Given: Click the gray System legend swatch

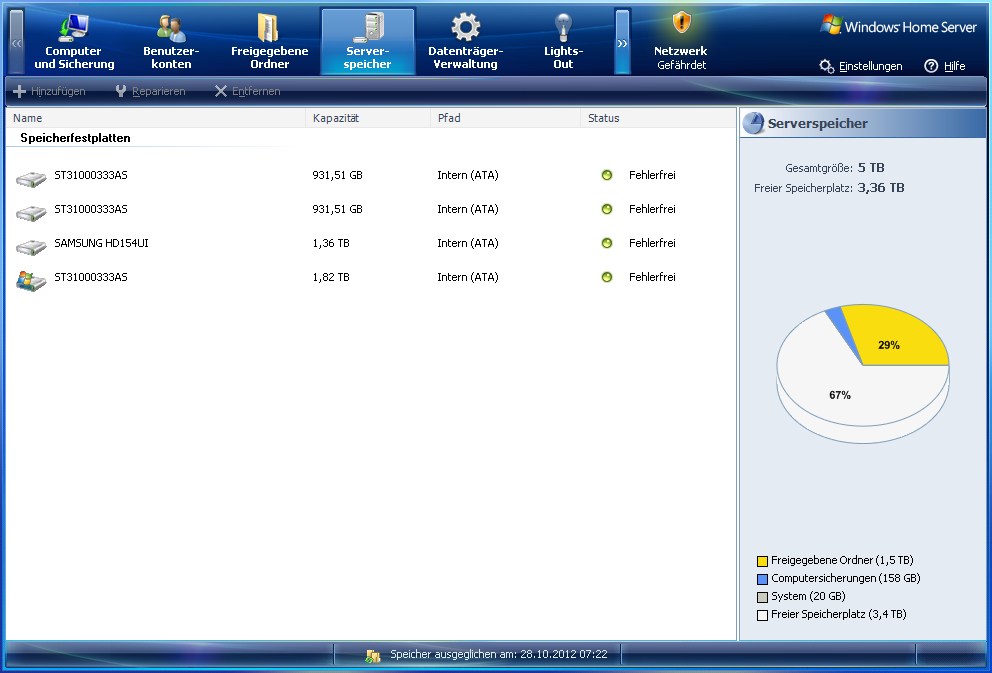Looking at the screenshot, I should point(762,597).
